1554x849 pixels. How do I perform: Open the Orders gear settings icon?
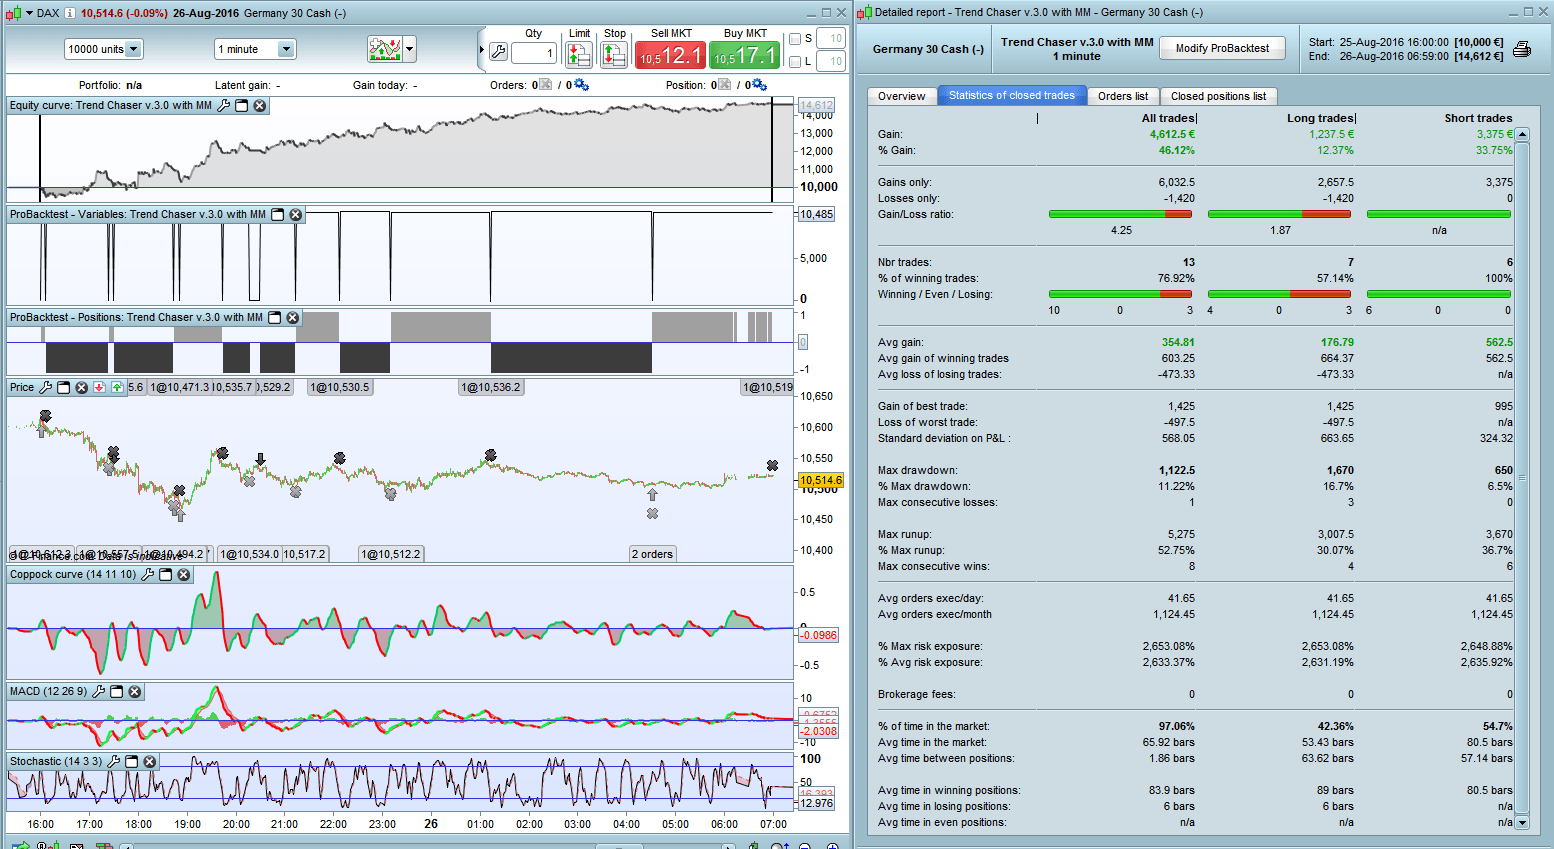(581, 85)
